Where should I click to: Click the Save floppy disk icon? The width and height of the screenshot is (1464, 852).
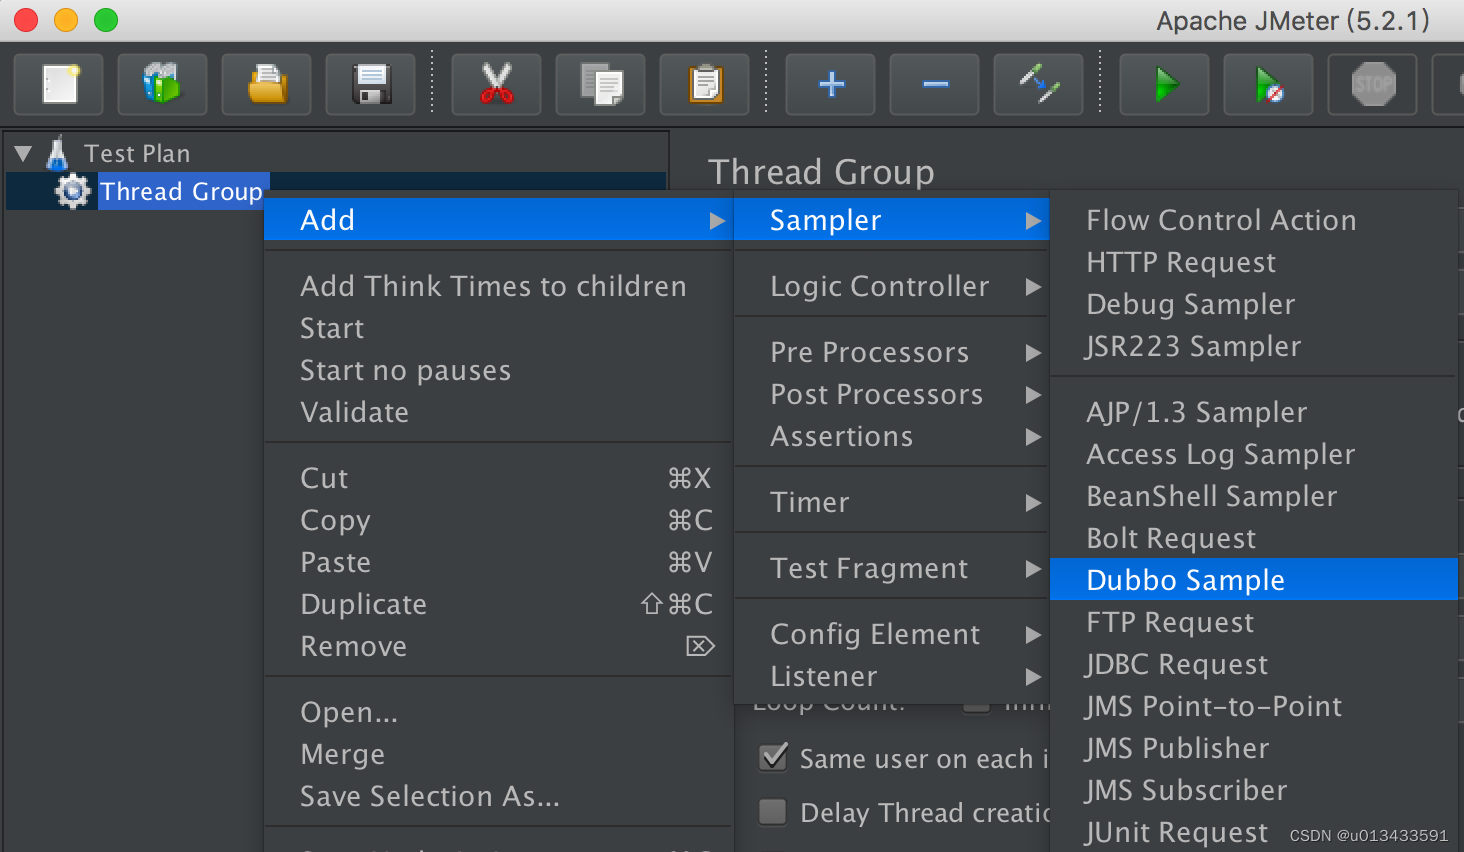pos(370,84)
